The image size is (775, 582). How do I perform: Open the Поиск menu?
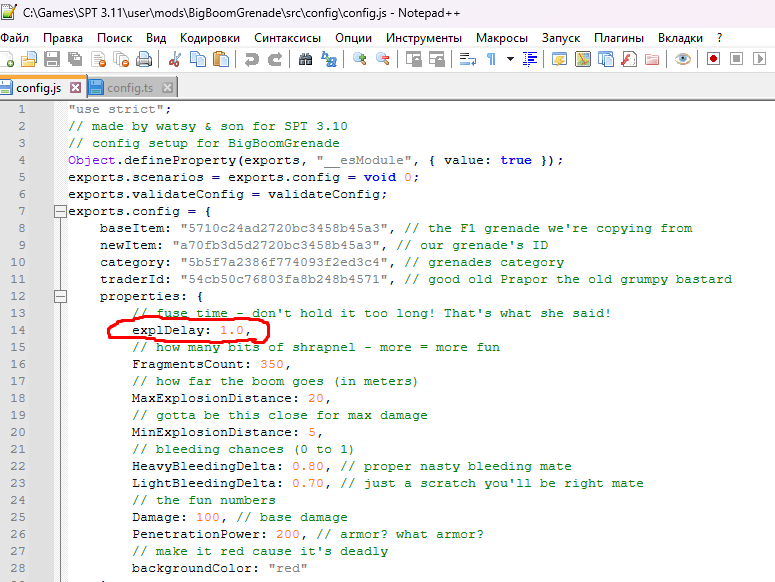[115, 38]
